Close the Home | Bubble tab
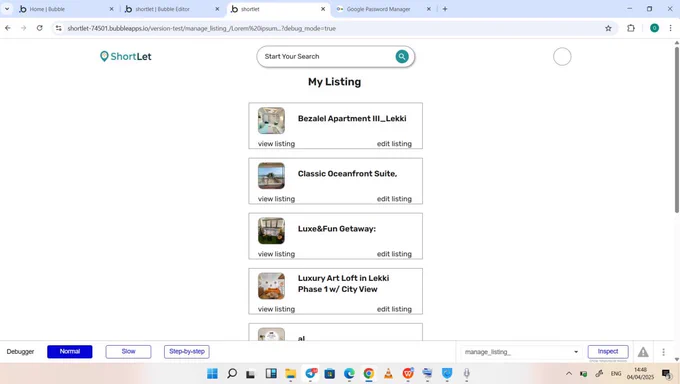680x384 pixels. pos(111,9)
